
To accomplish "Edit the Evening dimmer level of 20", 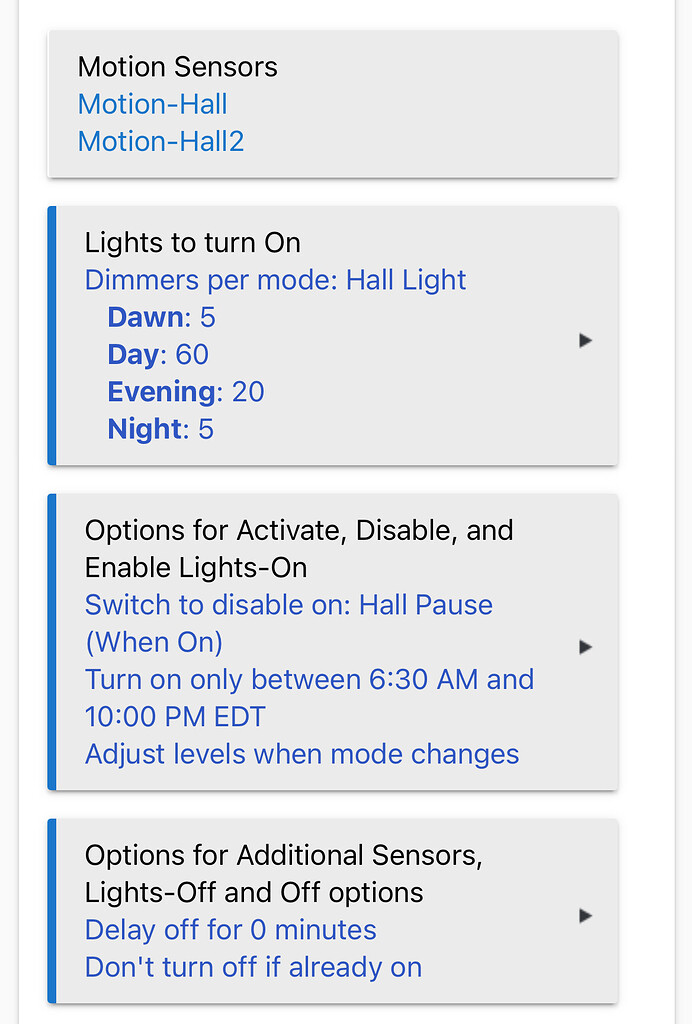I will 185,391.
